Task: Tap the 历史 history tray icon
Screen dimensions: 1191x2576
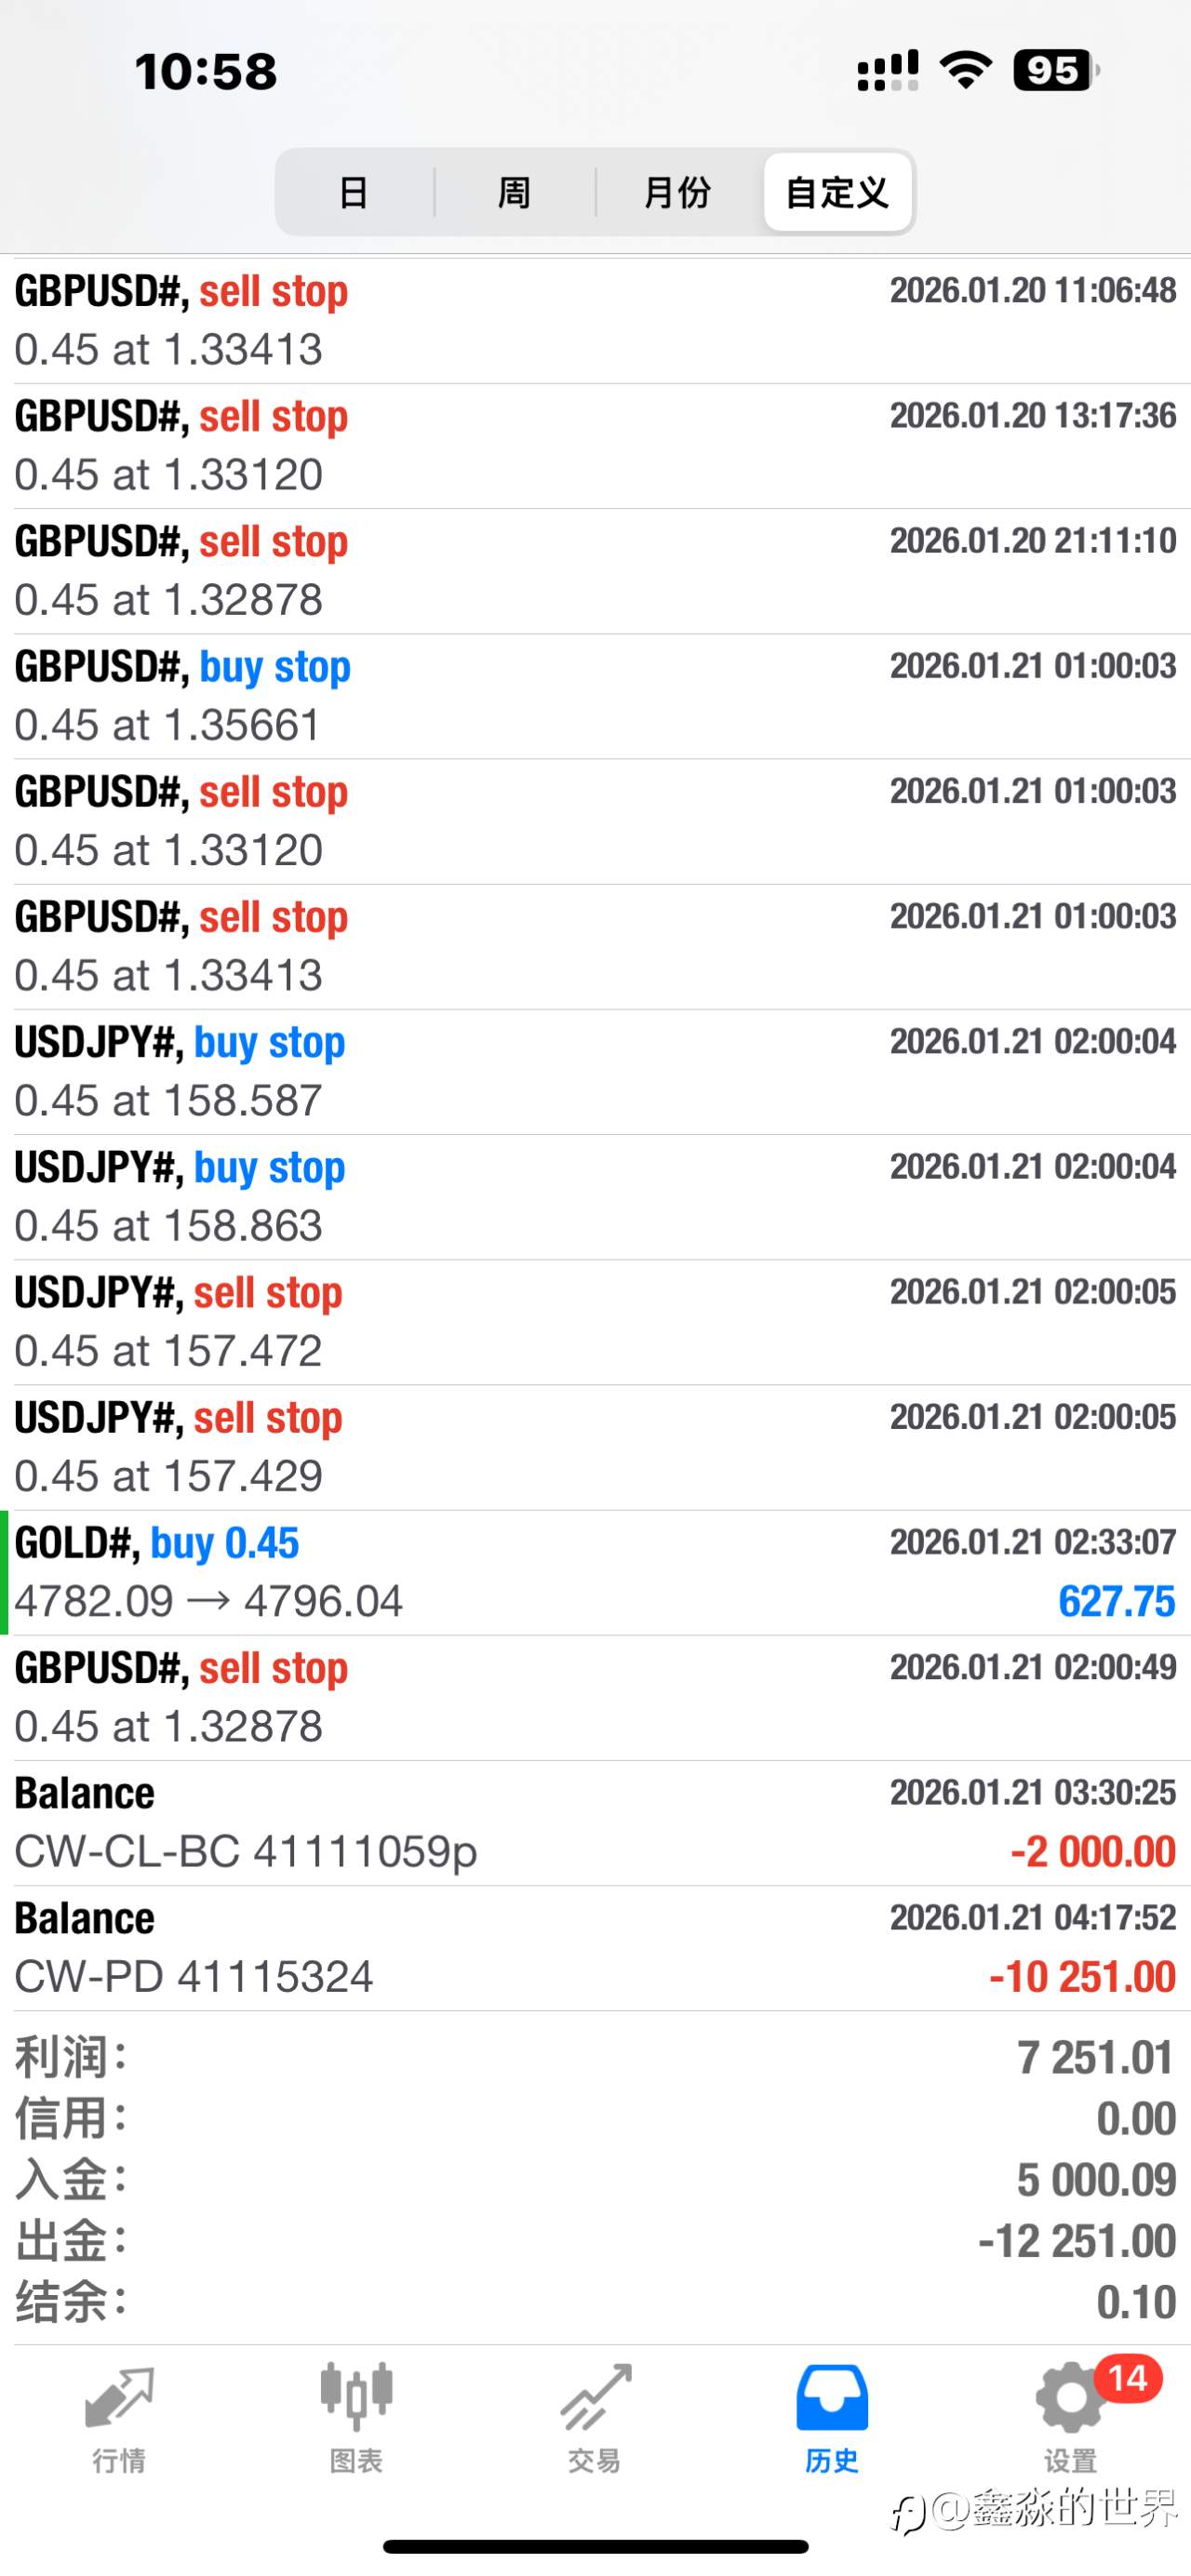Action: coord(832,2398)
